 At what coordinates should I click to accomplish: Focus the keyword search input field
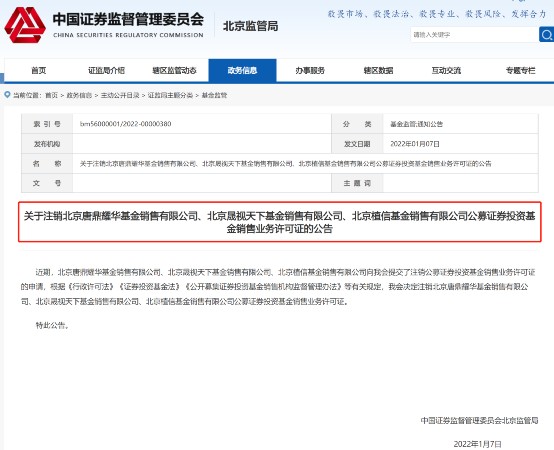click(474, 35)
